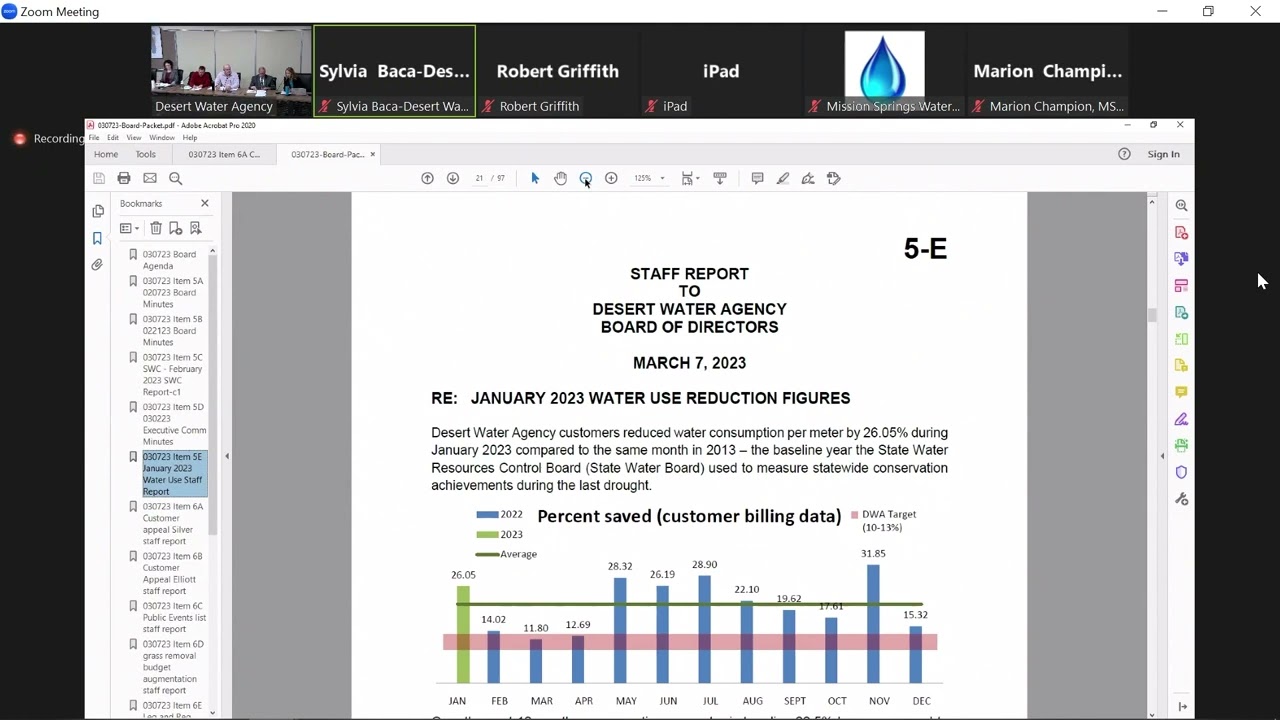Screen dimensions: 1280x720
Task: Click the find bookmark icon
Action: click(195, 228)
